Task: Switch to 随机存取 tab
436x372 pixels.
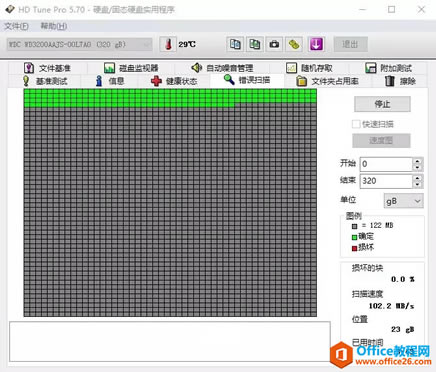Action: (x=309, y=68)
